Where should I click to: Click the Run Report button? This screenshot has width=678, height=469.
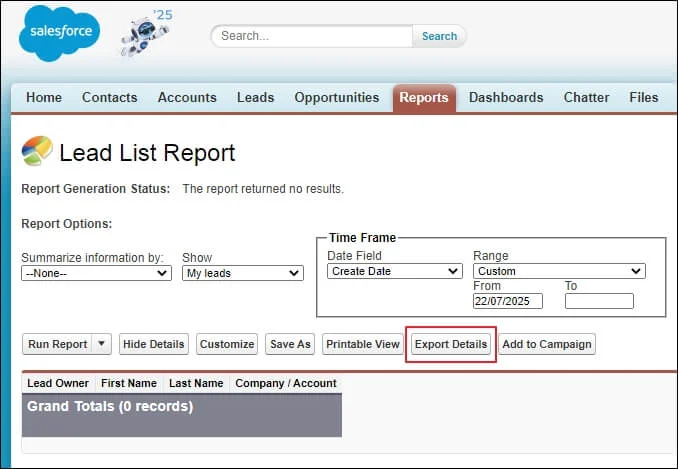point(58,344)
